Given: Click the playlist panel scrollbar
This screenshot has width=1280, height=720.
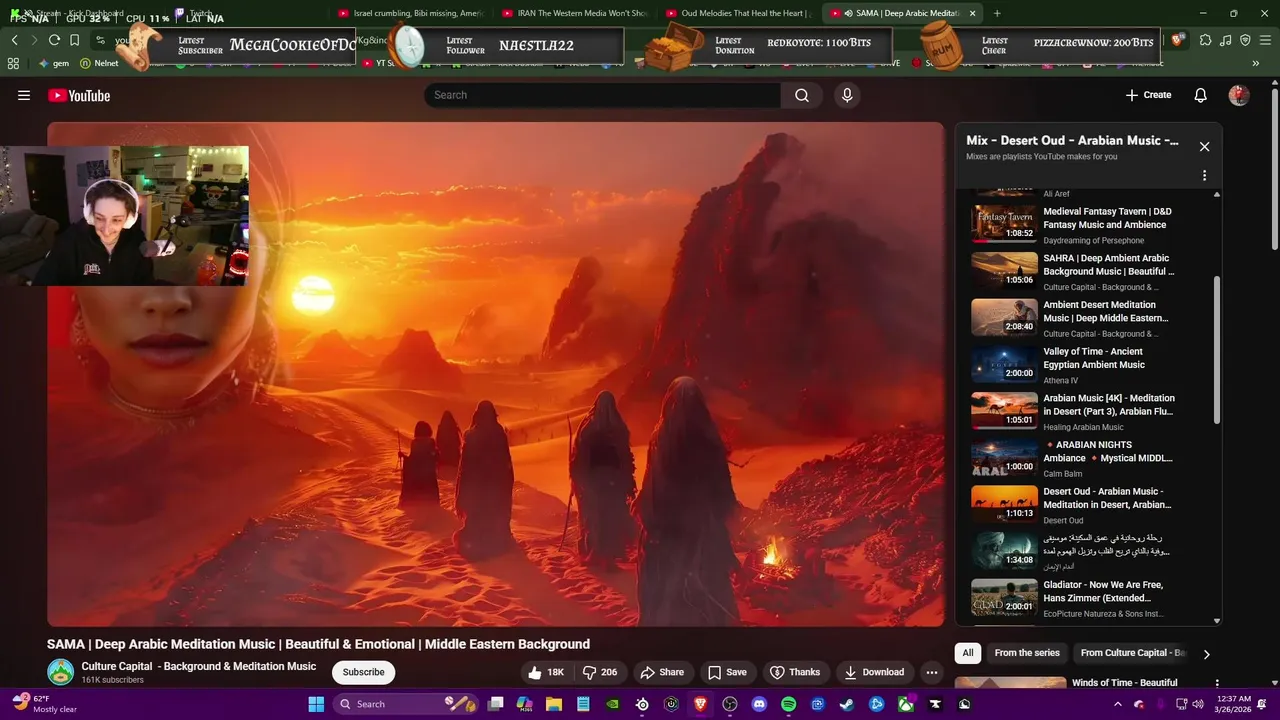Looking at the screenshot, I should (x=1217, y=350).
